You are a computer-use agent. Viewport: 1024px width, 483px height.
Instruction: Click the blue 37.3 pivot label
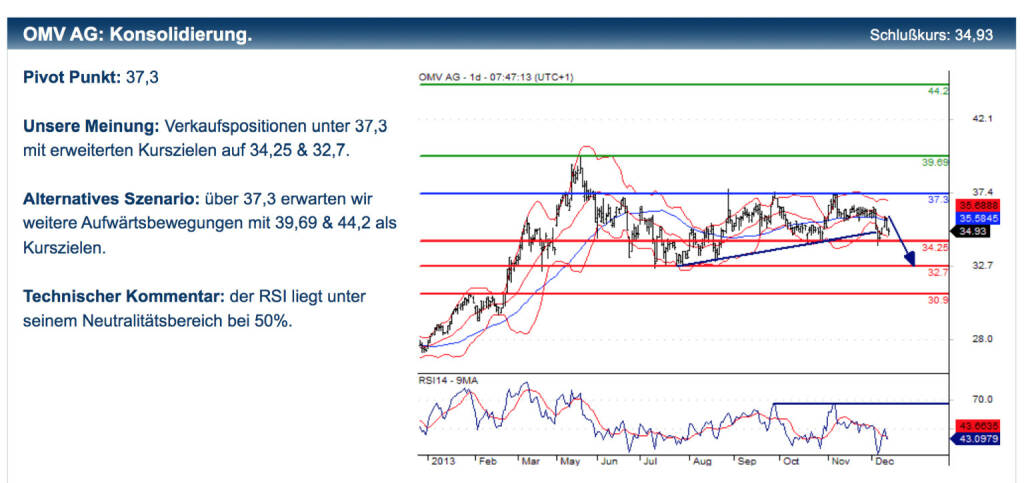point(938,200)
